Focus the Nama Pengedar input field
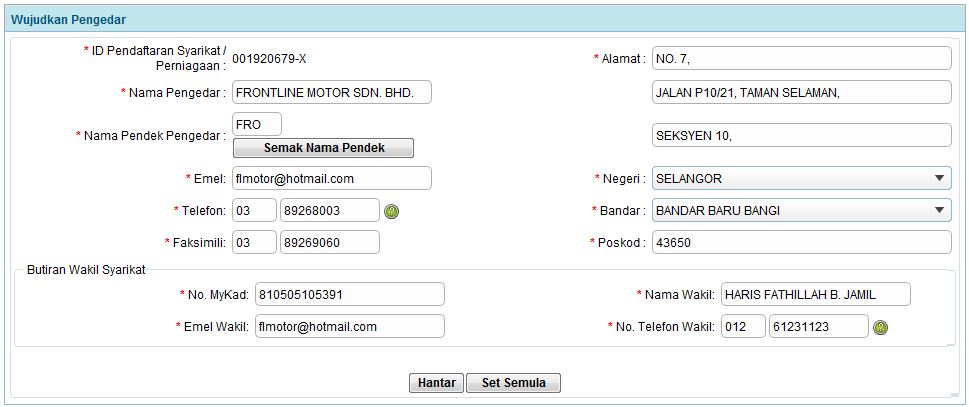This screenshot has width=969, height=407. [332, 93]
